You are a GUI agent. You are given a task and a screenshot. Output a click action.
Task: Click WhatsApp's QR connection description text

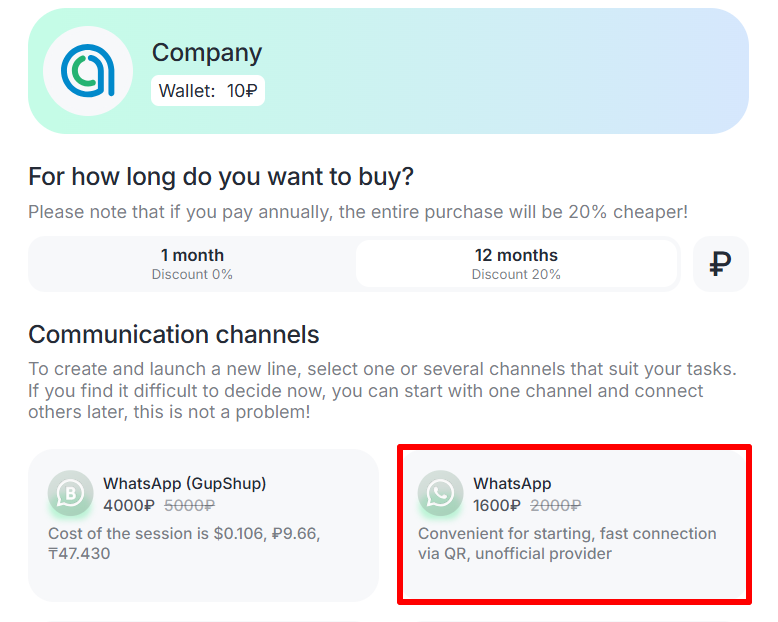567,543
